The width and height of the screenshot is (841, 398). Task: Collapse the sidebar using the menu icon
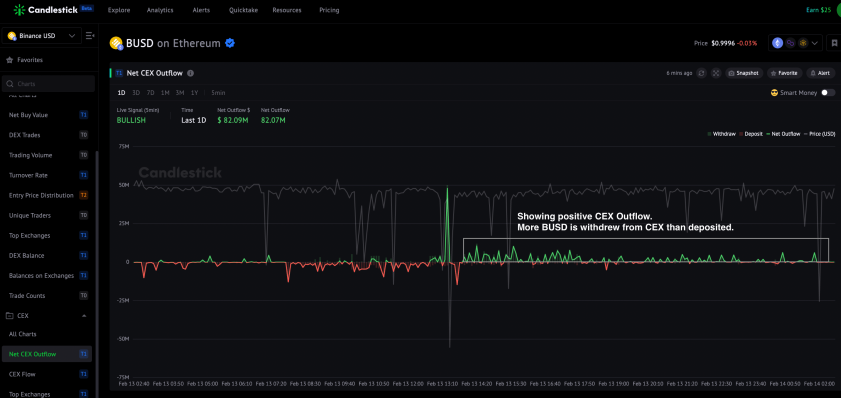[x=90, y=36]
